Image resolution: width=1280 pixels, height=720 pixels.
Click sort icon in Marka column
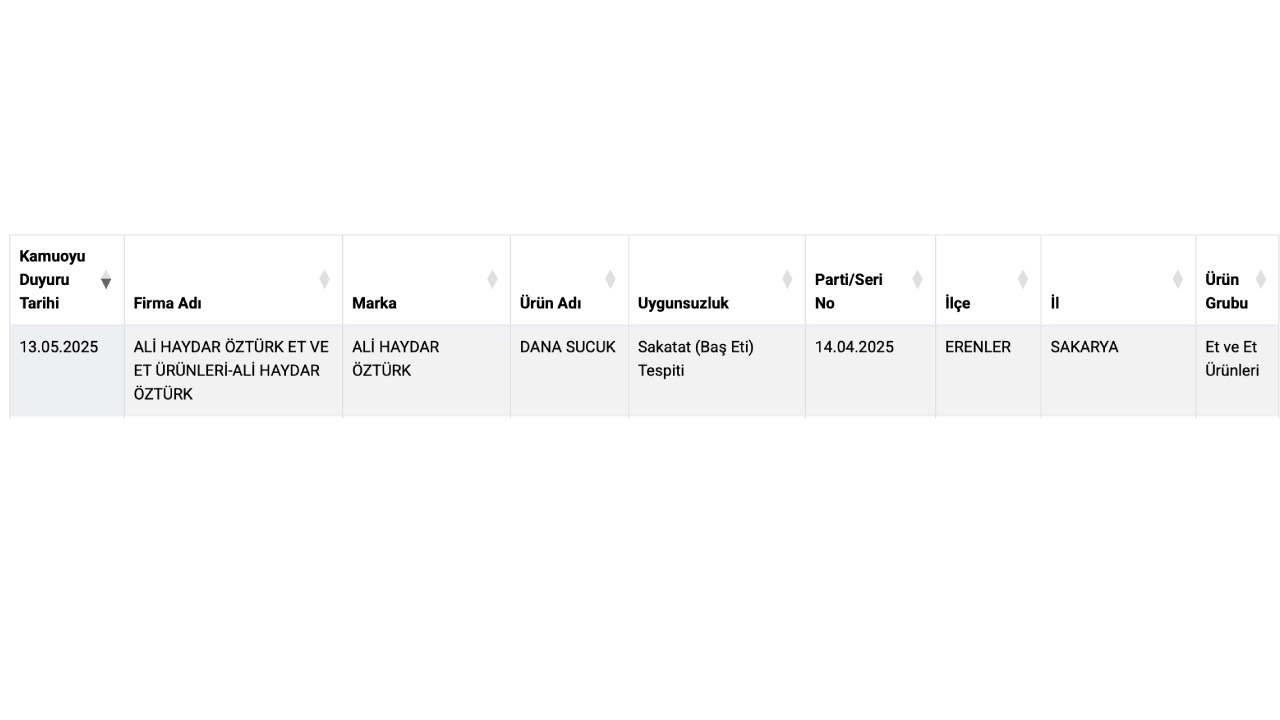point(492,280)
